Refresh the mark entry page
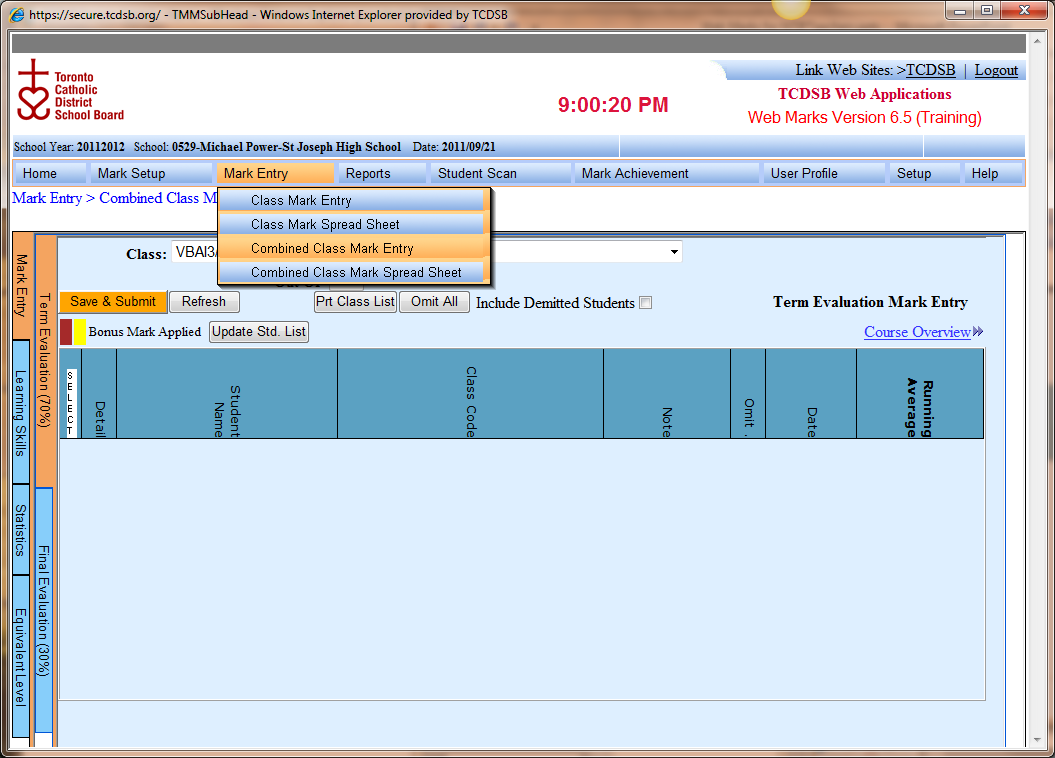The width and height of the screenshot is (1055, 758). (x=204, y=301)
